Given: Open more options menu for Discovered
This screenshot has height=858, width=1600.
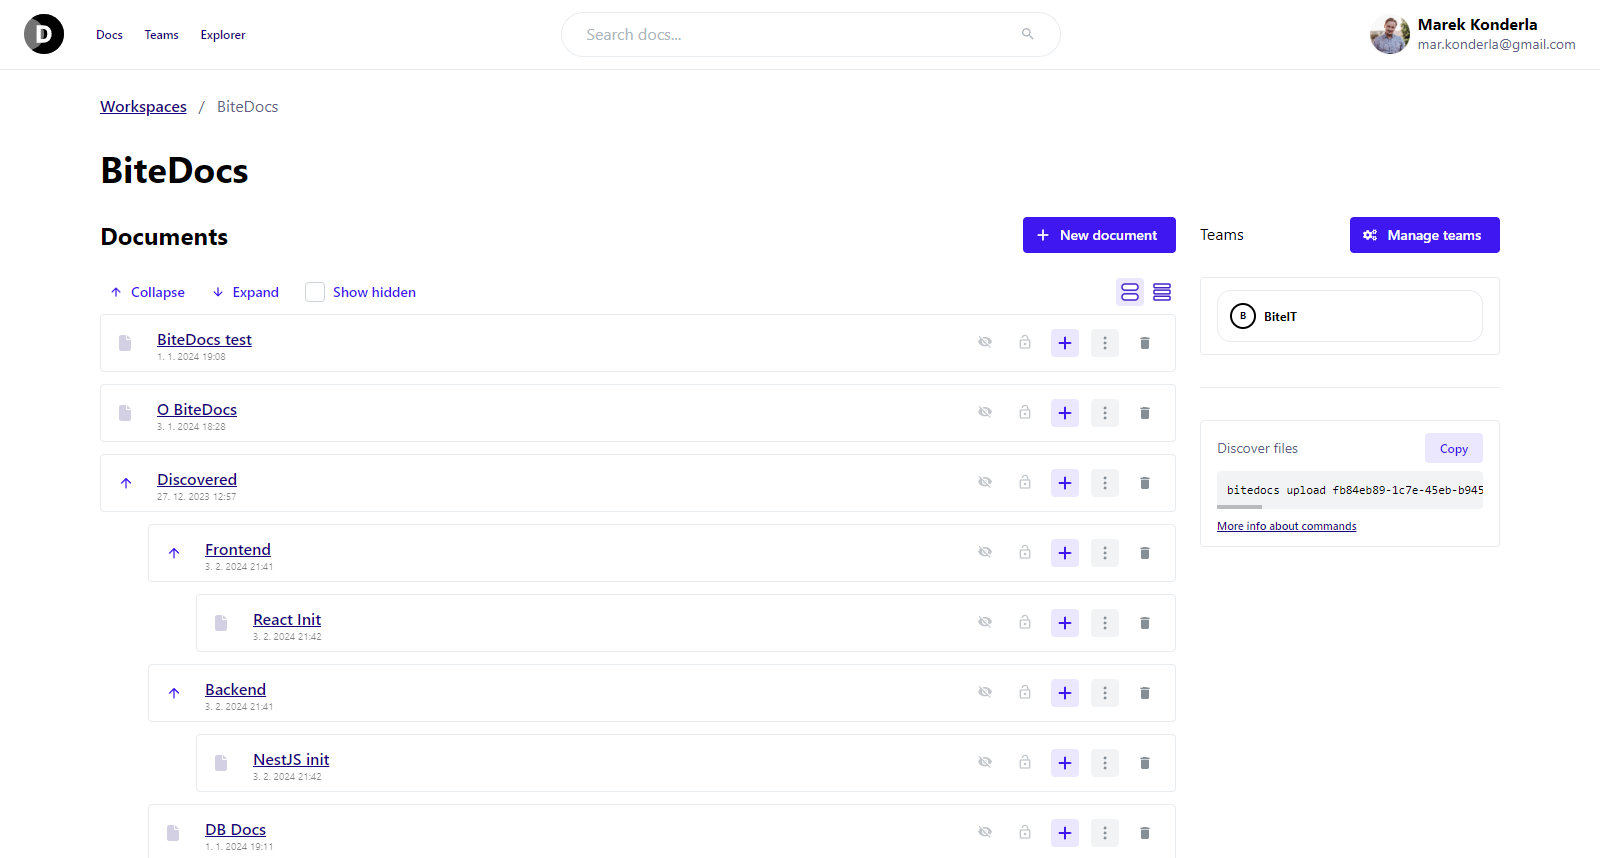Looking at the screenshot, I should tap(1105, 483).
